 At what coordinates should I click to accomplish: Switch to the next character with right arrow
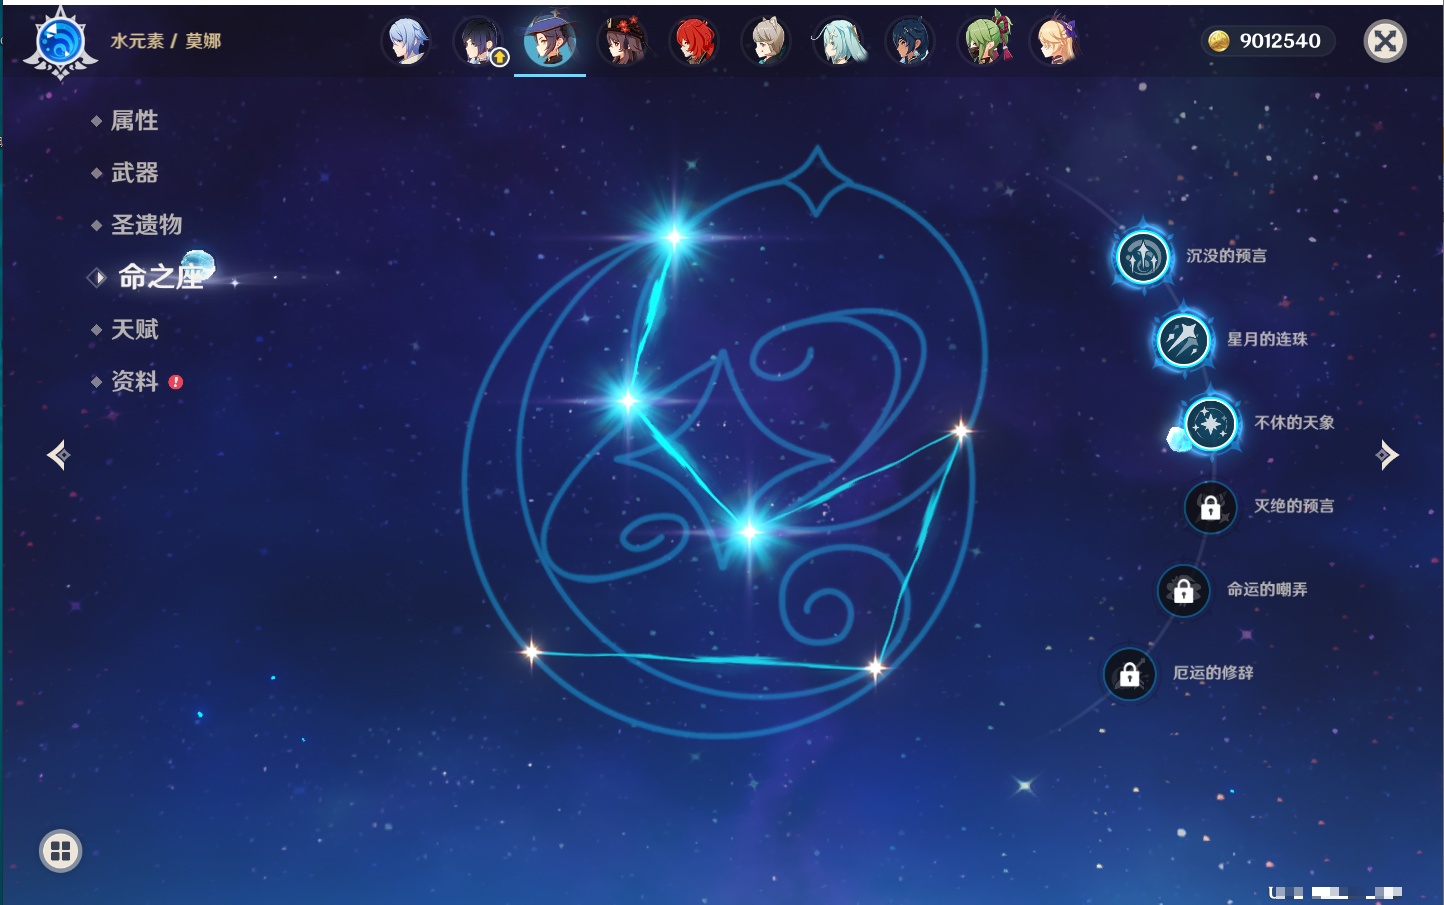[x=1387, y=455]
